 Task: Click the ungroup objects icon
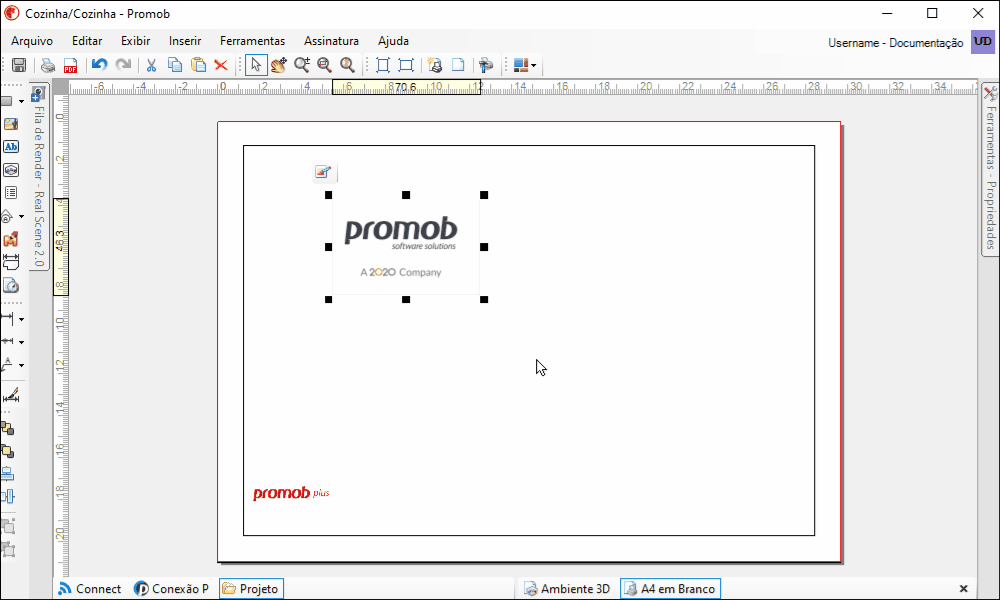tap(8, 549)
